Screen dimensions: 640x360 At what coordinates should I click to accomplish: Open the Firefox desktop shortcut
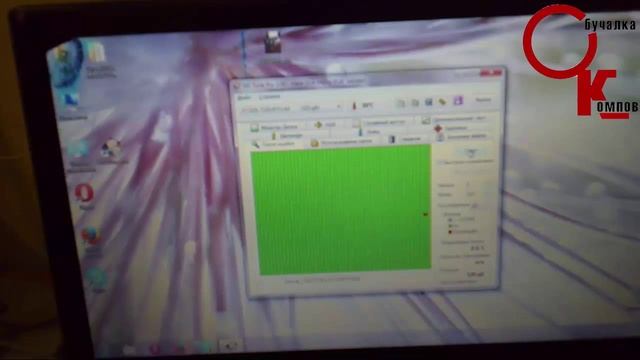[x=91, y=241]
